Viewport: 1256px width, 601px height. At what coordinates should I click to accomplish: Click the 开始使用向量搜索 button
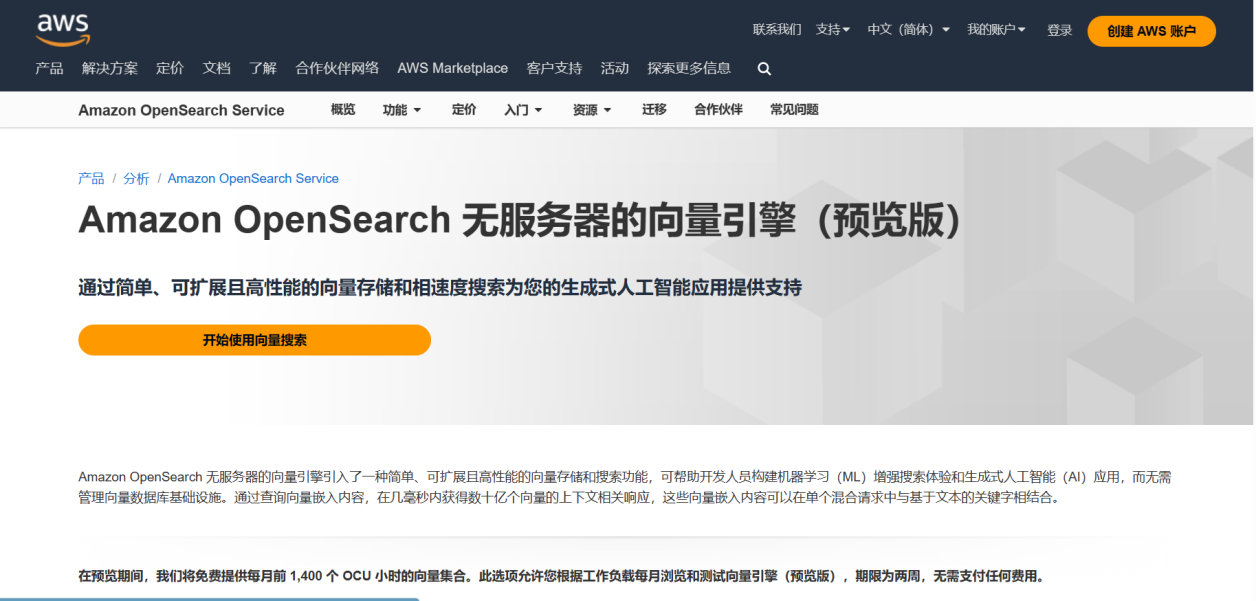coord(254,340)
